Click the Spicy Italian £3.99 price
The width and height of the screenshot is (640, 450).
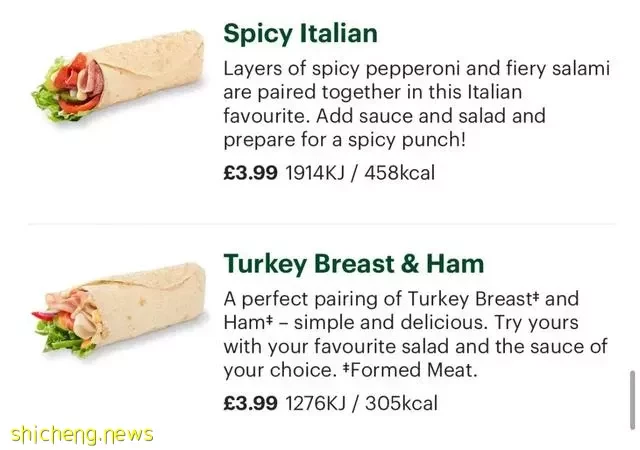250,173
